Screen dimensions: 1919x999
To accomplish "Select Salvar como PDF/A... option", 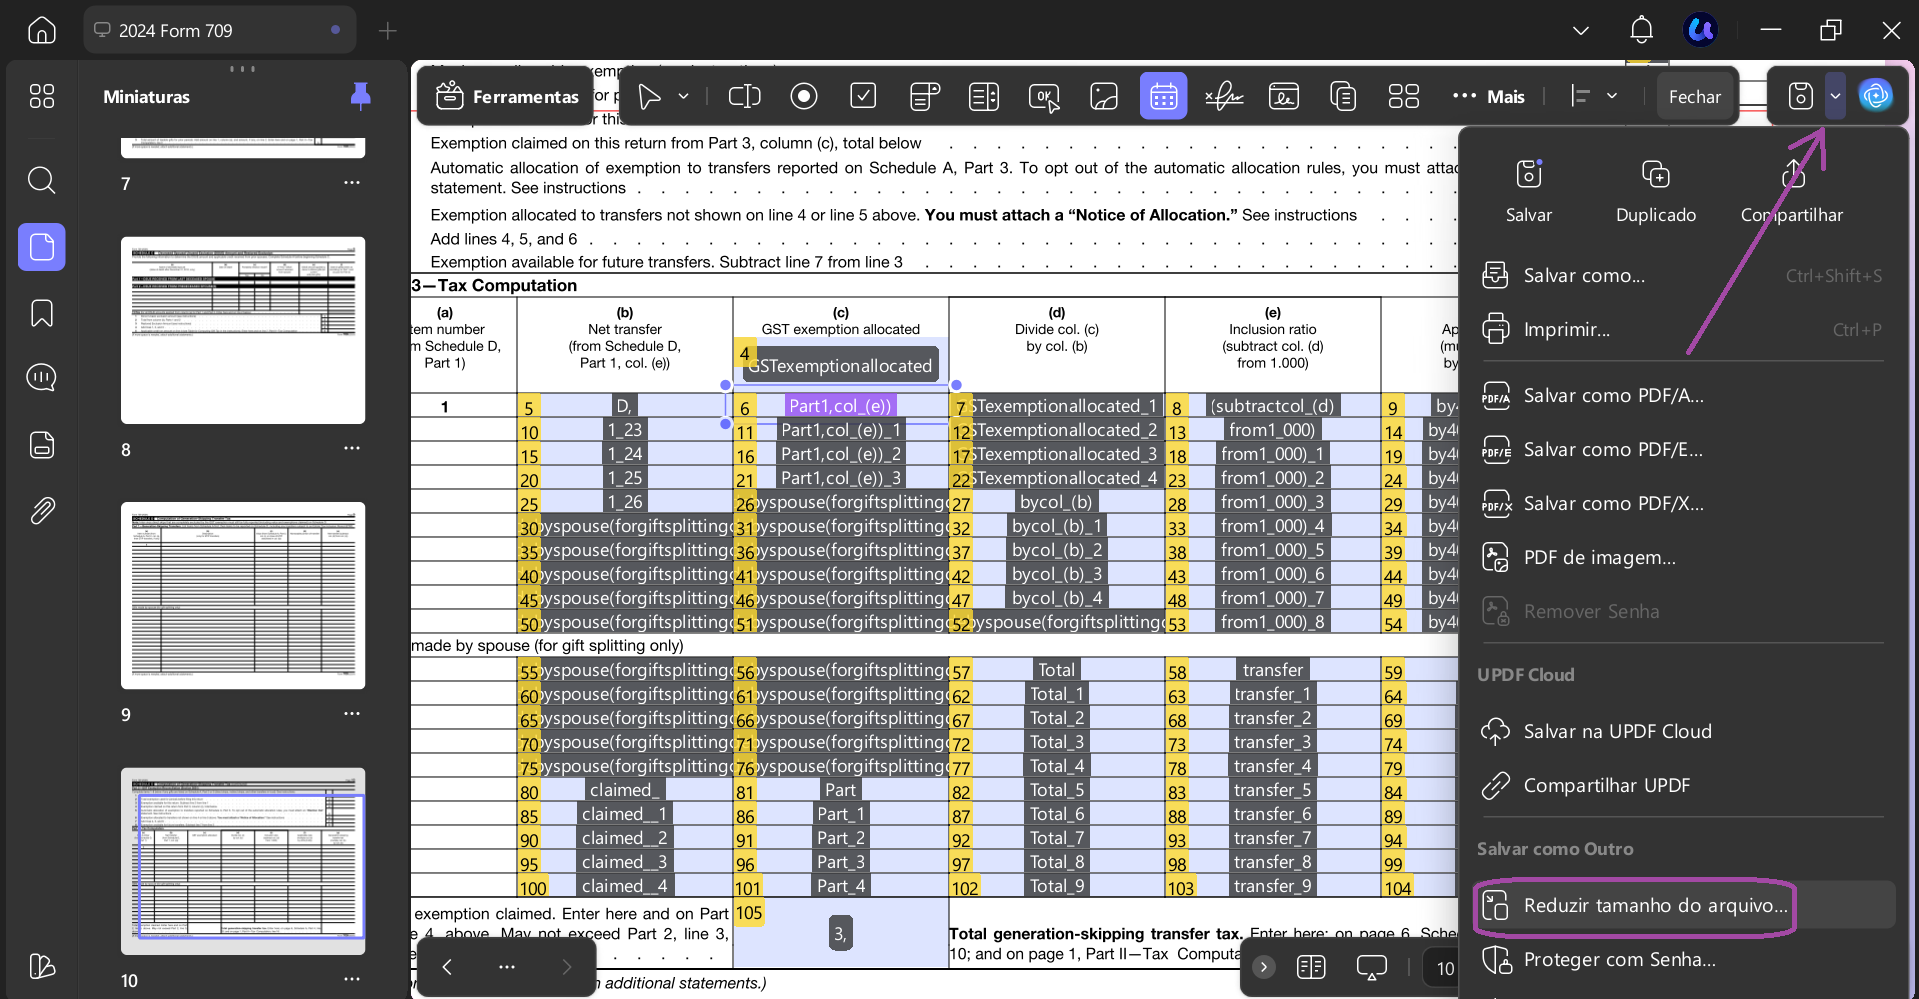I will (x=1683, y=395).
